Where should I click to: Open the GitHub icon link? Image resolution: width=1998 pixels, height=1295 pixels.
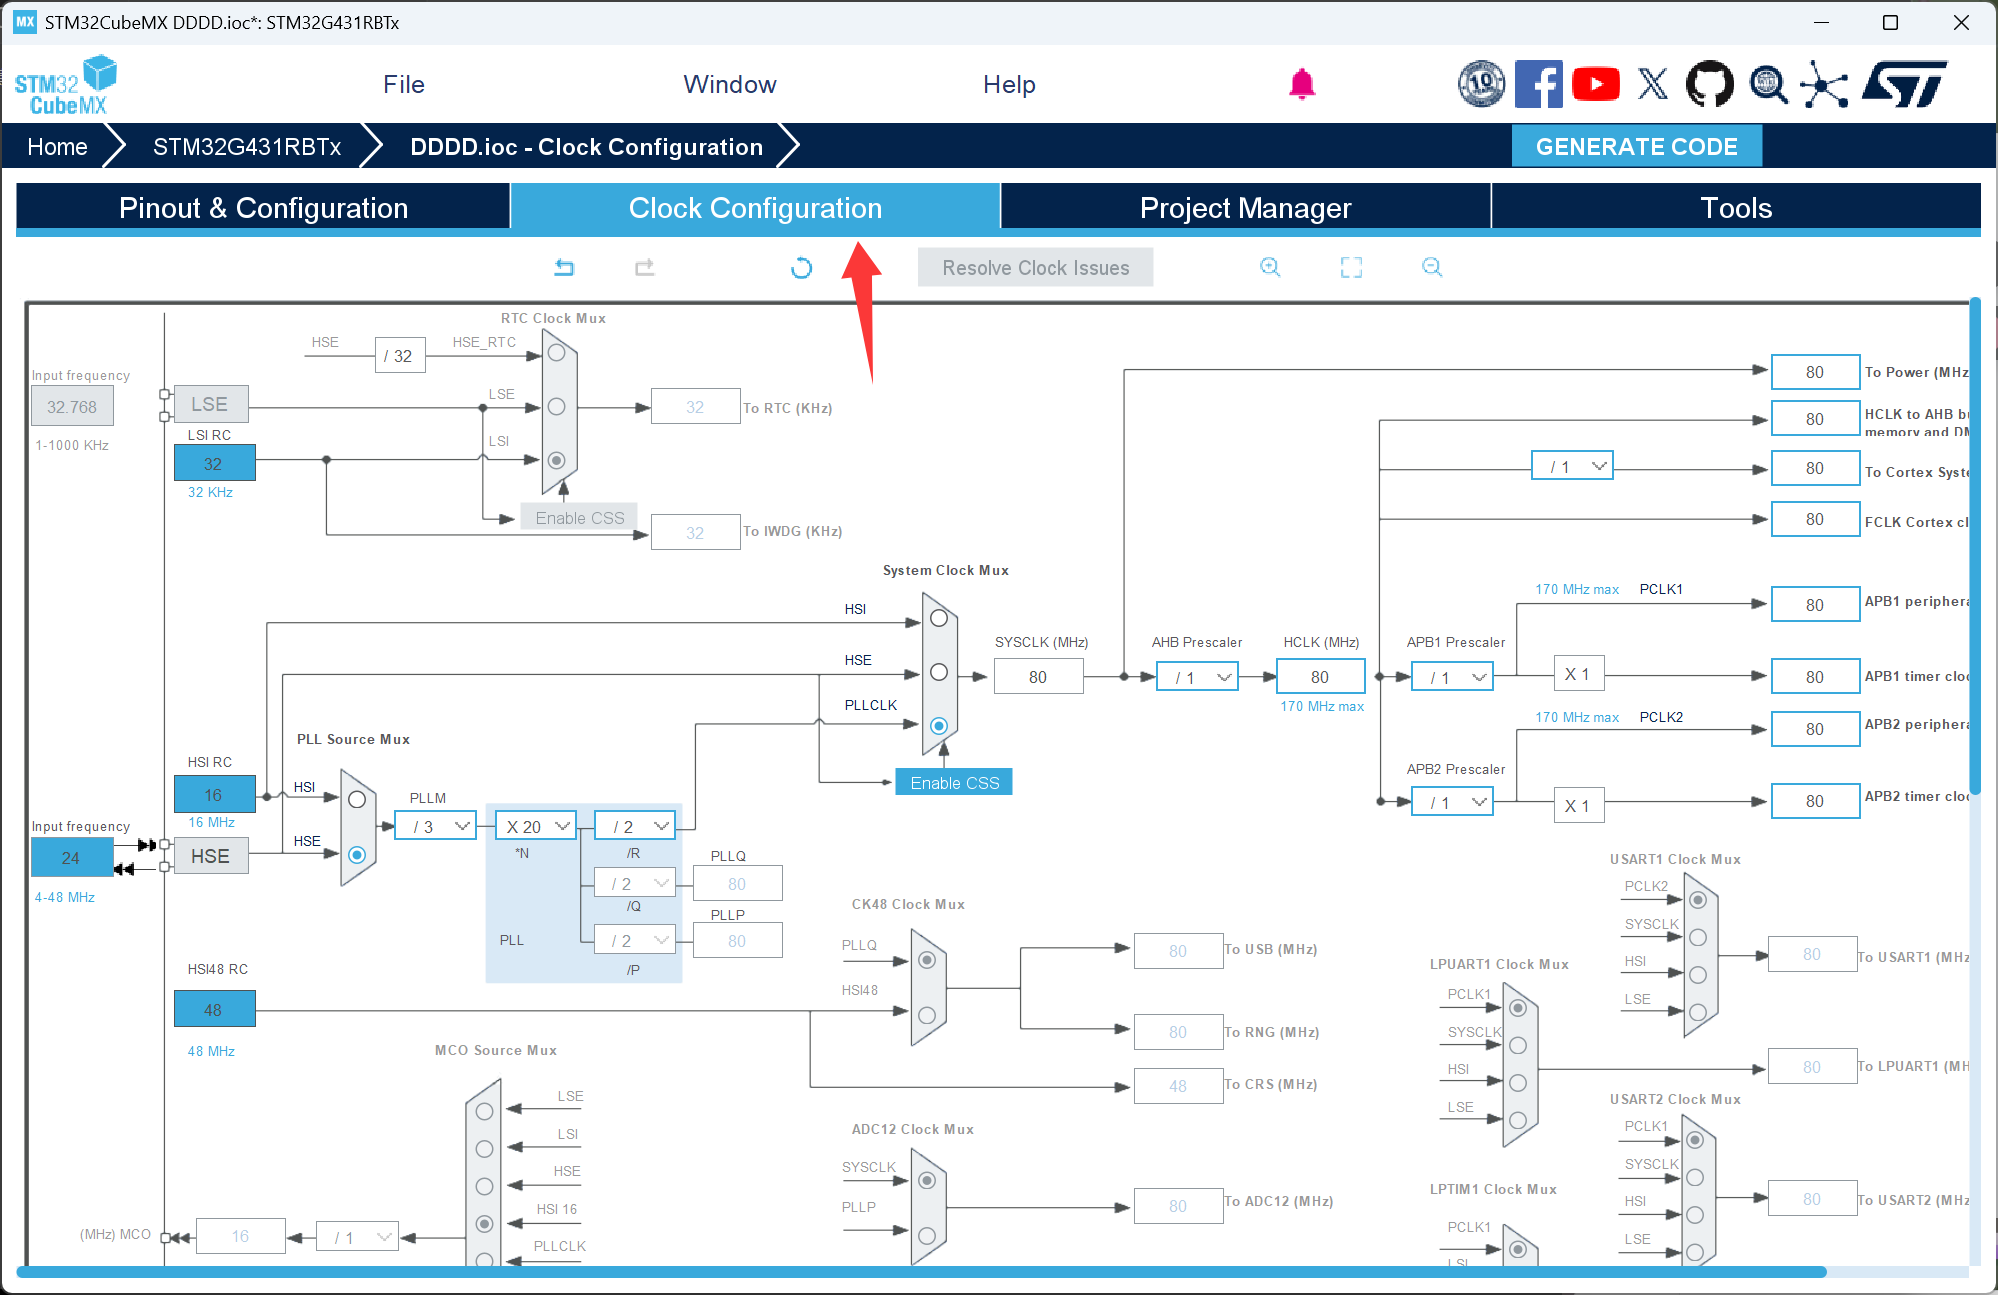(1709, 84)
